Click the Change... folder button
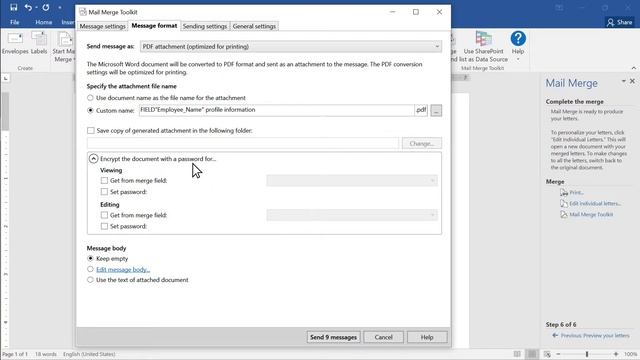640x360 pixels. tap(422, 143)
